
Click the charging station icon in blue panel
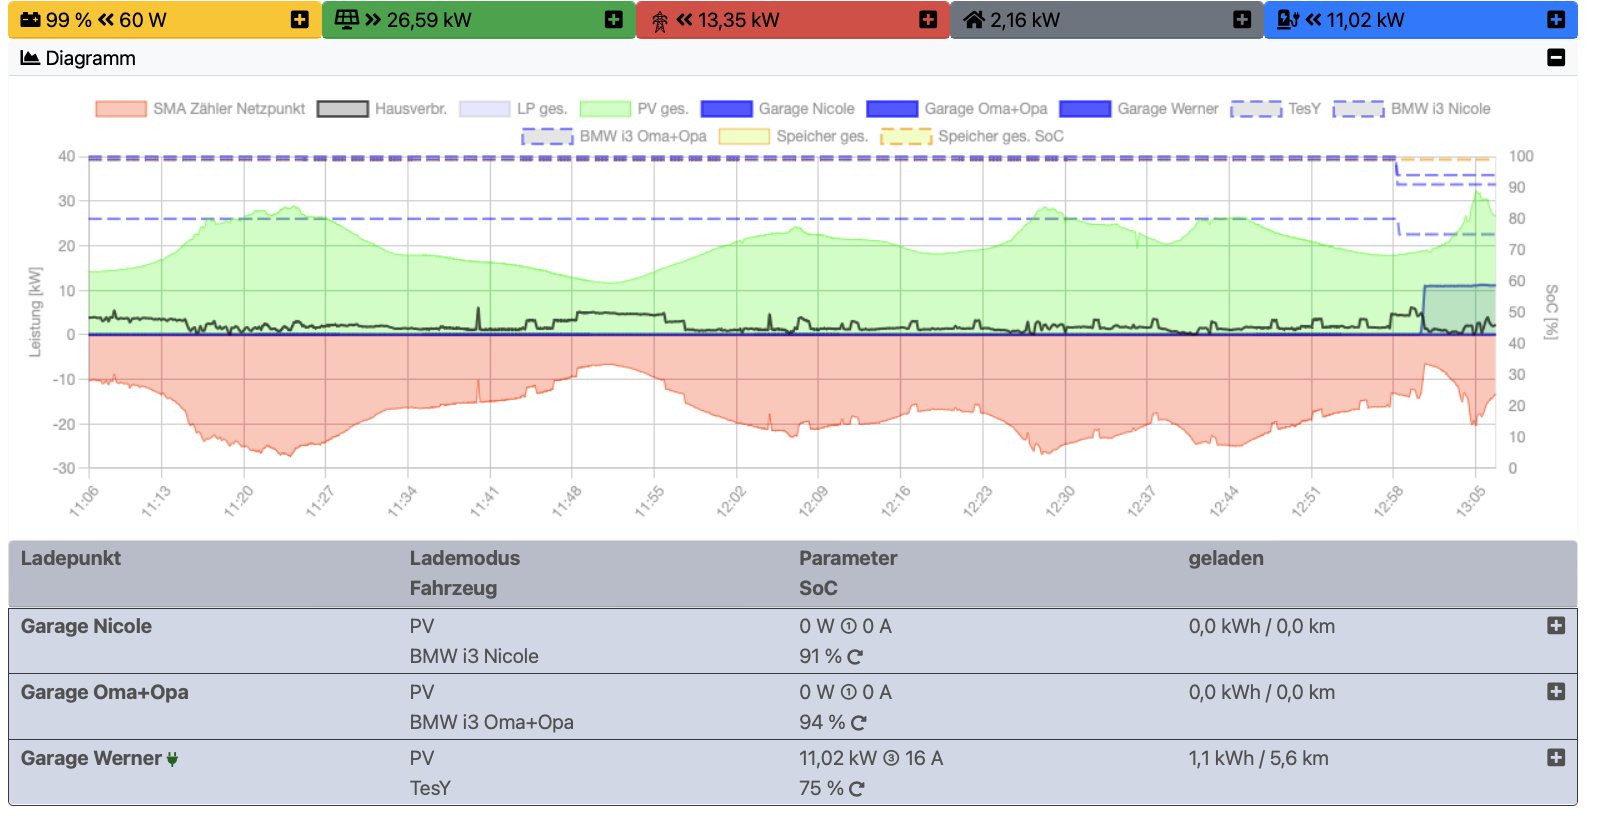(1288, 20)
